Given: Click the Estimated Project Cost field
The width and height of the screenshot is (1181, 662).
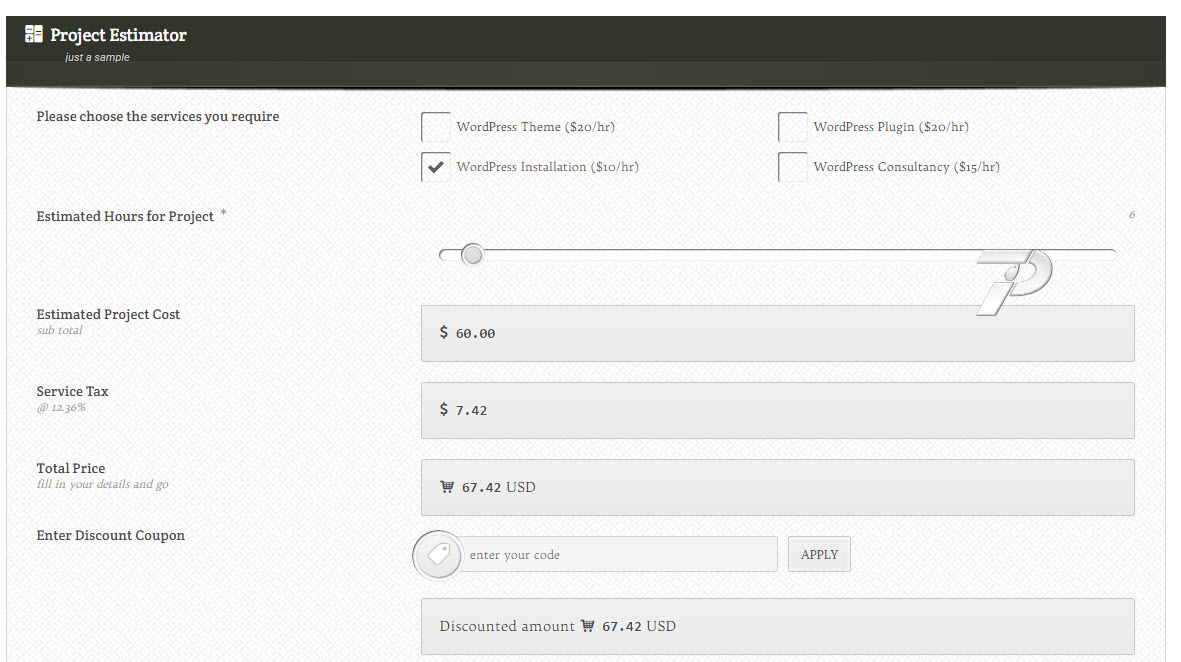Looking at the screenshot, I should 777,333.
